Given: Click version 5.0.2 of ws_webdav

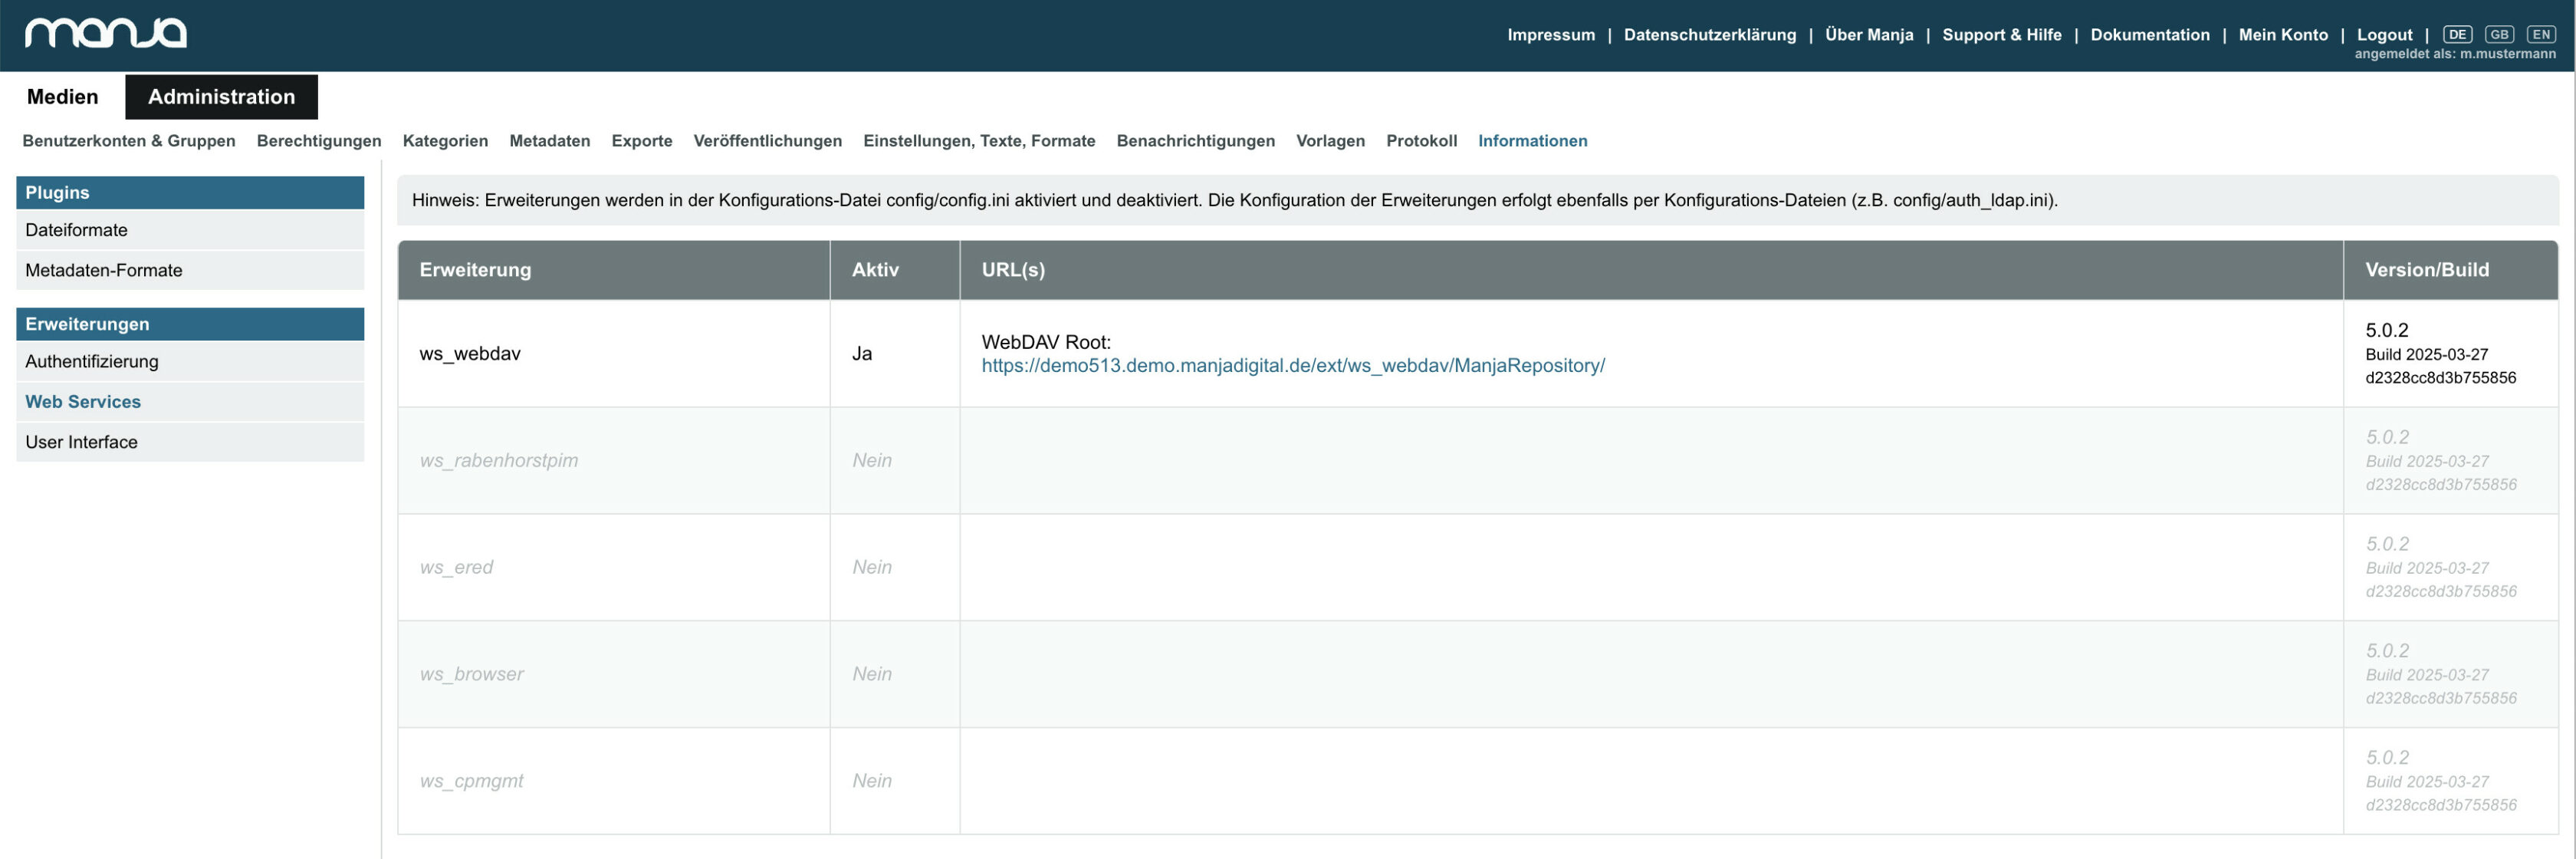Looking at the screenshot, I should click(x=2387, y=331).
